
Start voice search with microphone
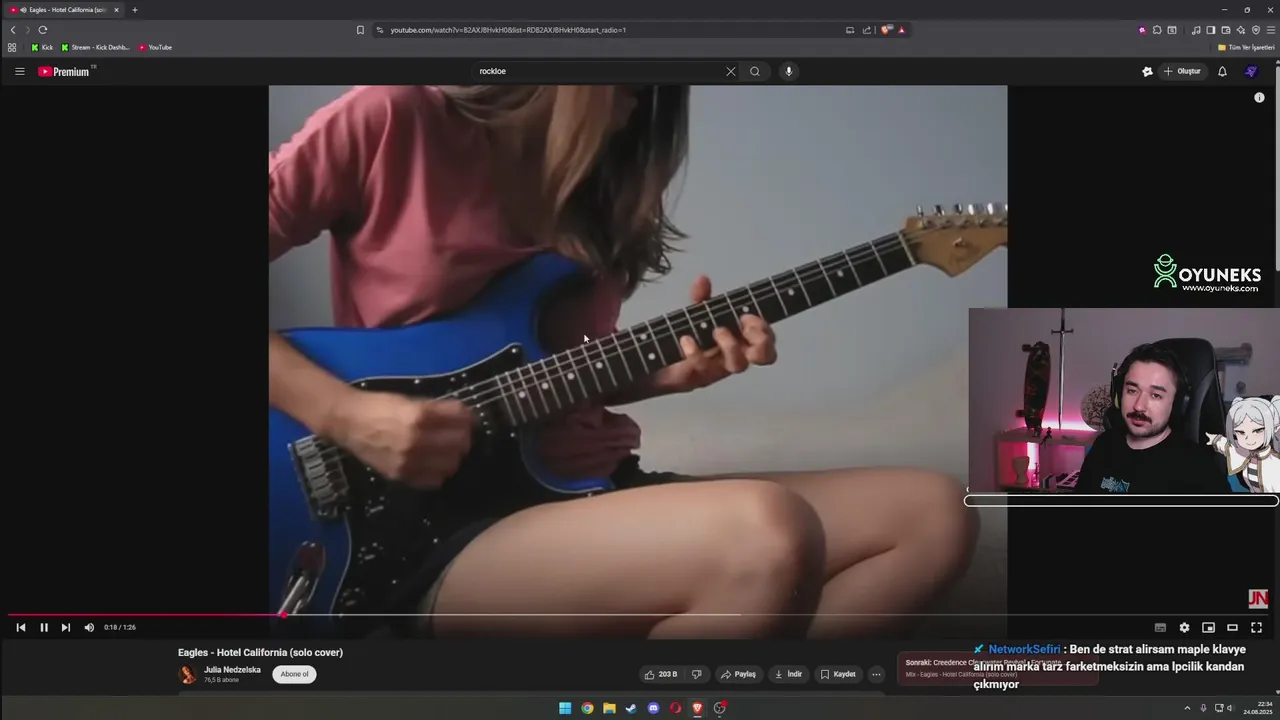pos(788,71)
